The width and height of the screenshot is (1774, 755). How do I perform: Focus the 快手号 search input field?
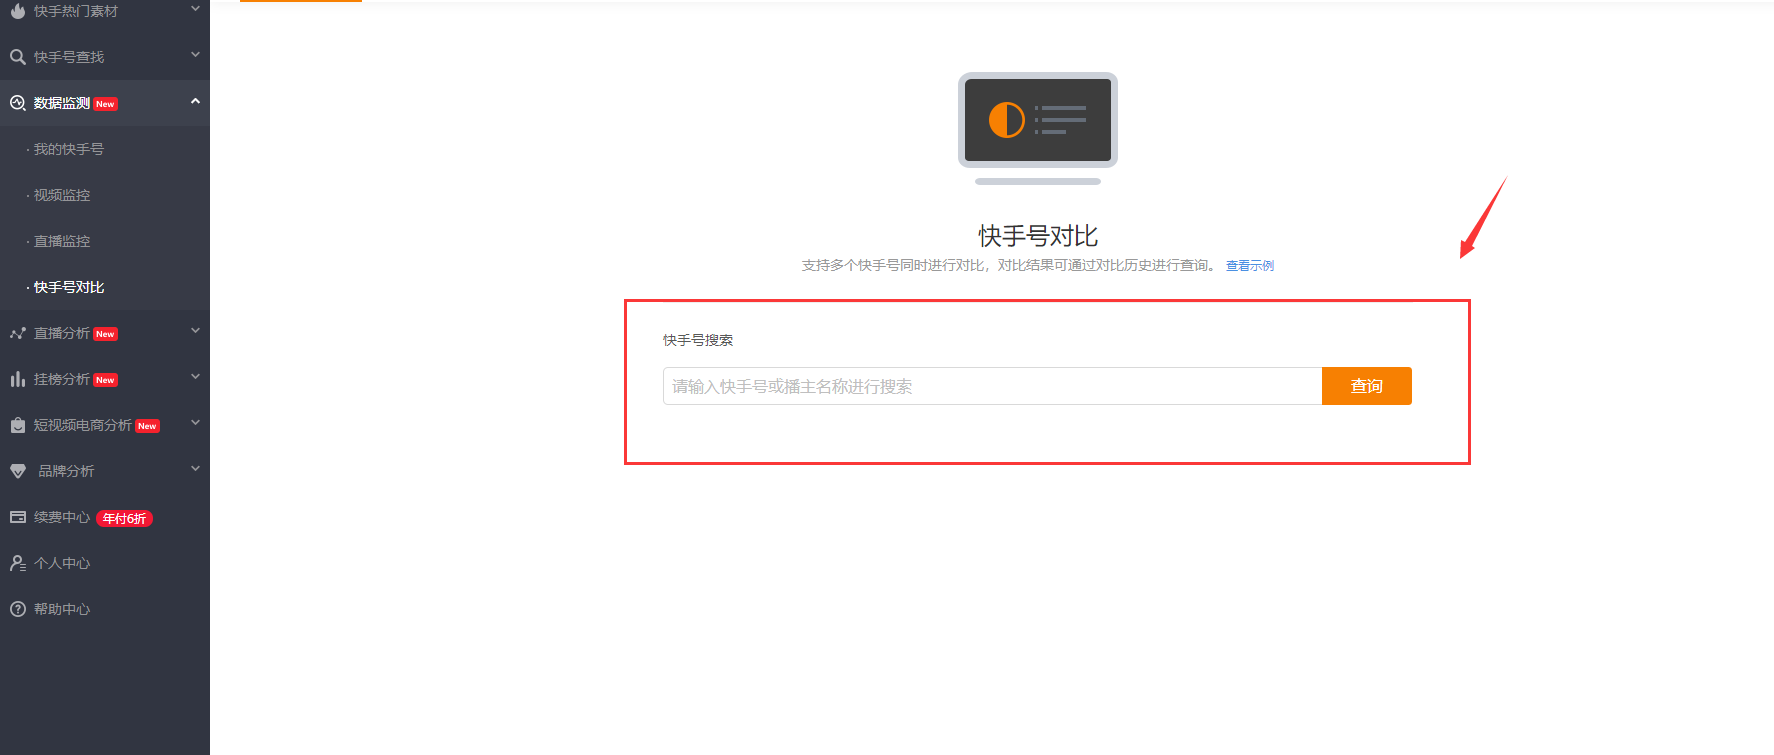click(992, 386)
